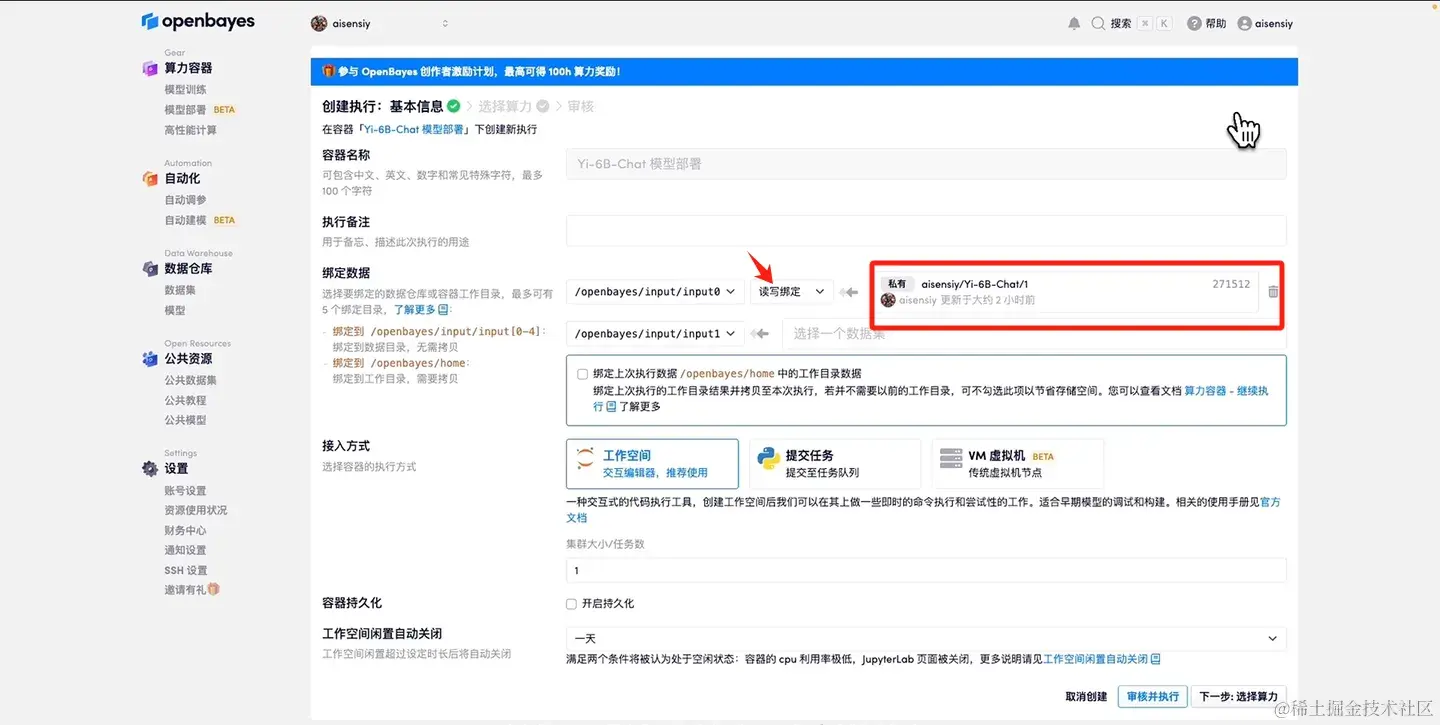Select the VM 虚拟机 access mode card

pos(1017,463)
